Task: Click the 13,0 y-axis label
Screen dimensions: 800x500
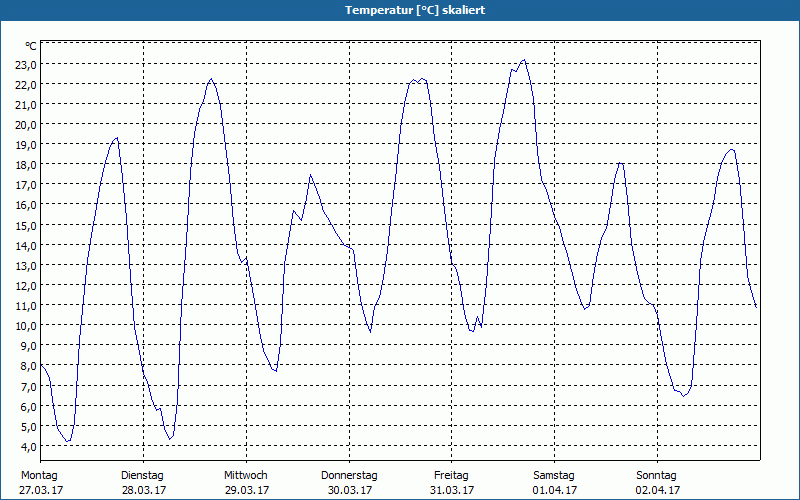Action: (x=28, y=265)
